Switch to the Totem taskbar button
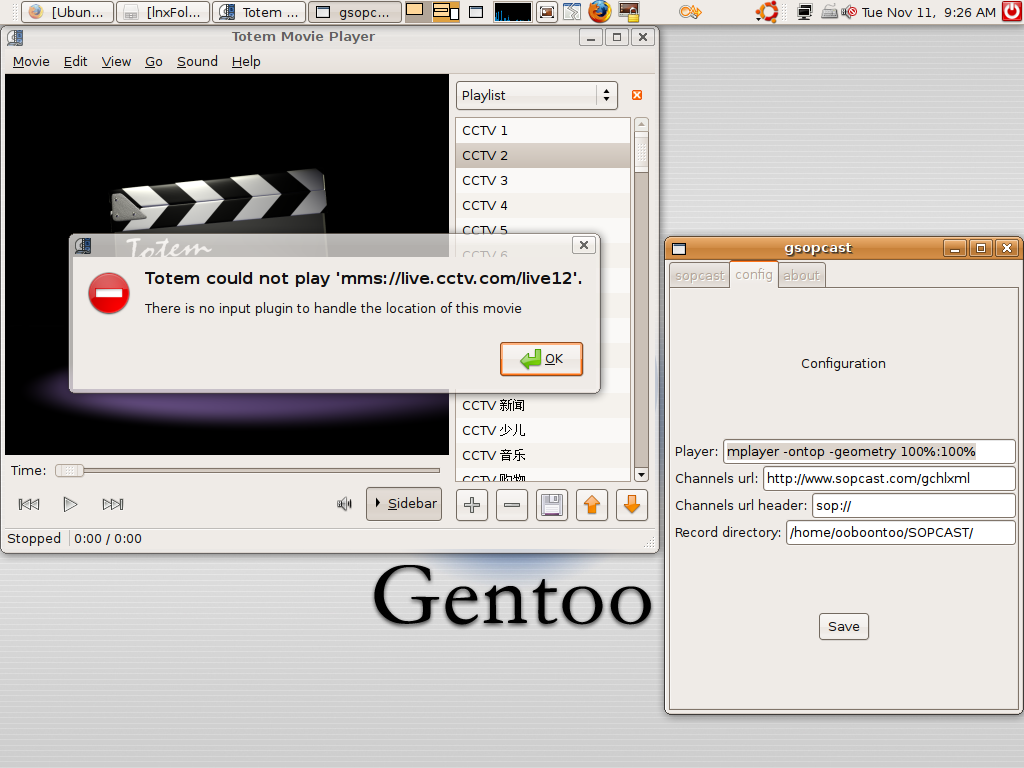Image resolution: width=1024 pixels, height=768 pixels. tap(259, 12)
